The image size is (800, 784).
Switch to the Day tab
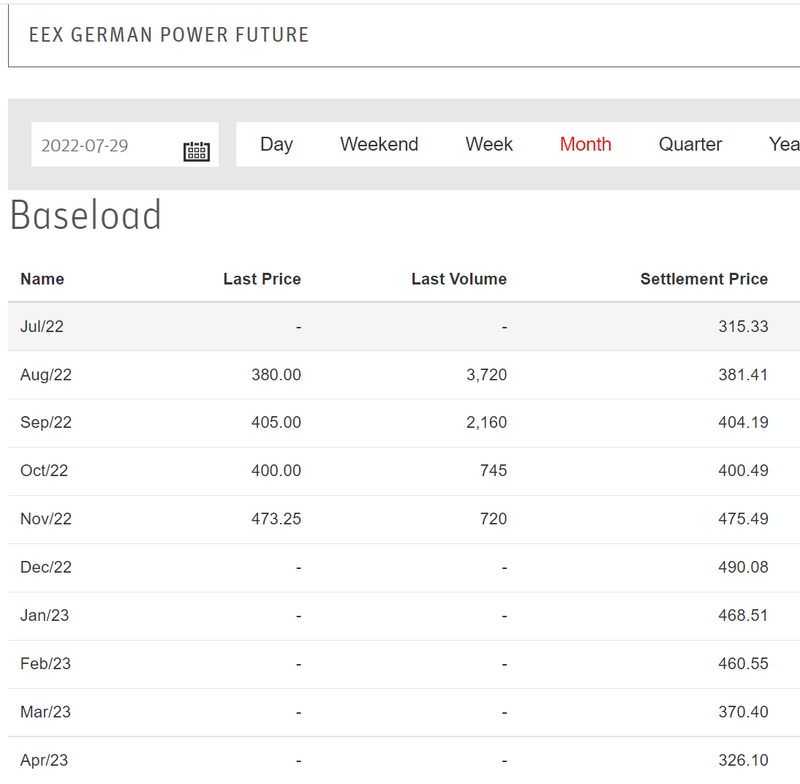276,144
